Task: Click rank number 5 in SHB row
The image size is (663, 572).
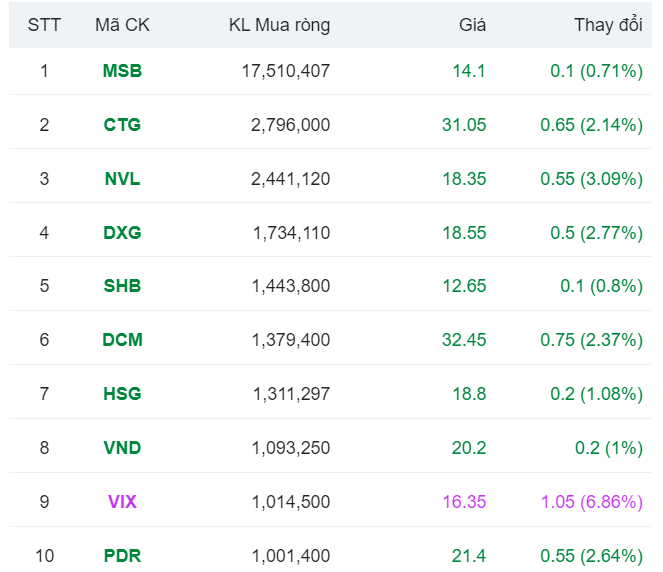Action: coord(44,286)
